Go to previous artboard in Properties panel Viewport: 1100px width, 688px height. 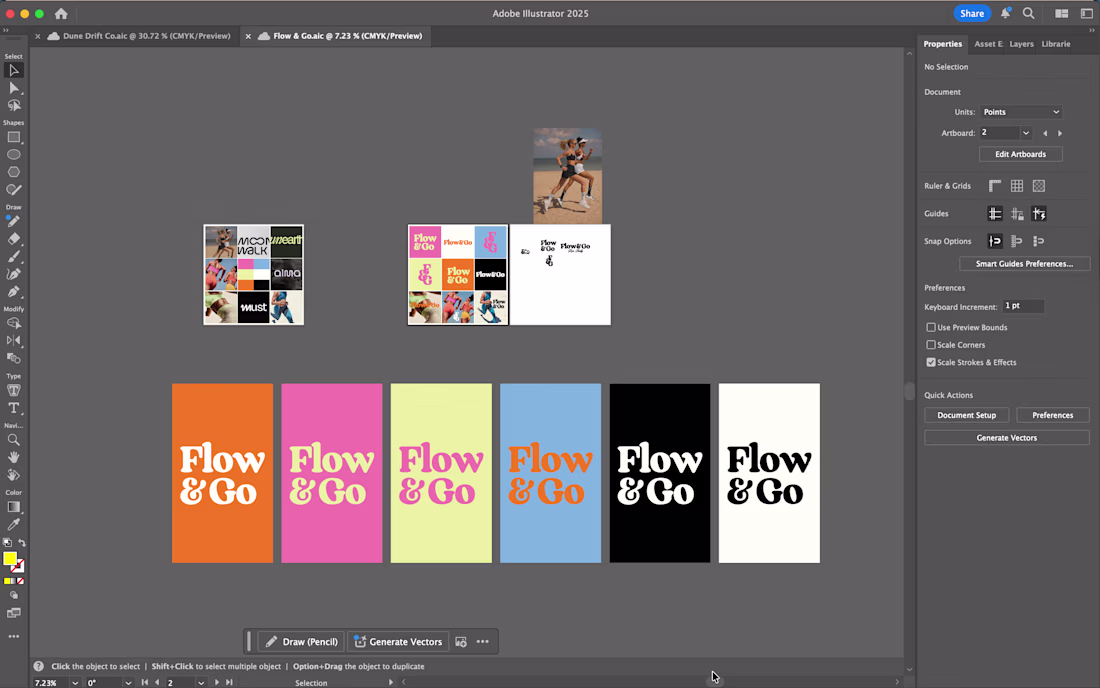click(x=1045, y=133)
